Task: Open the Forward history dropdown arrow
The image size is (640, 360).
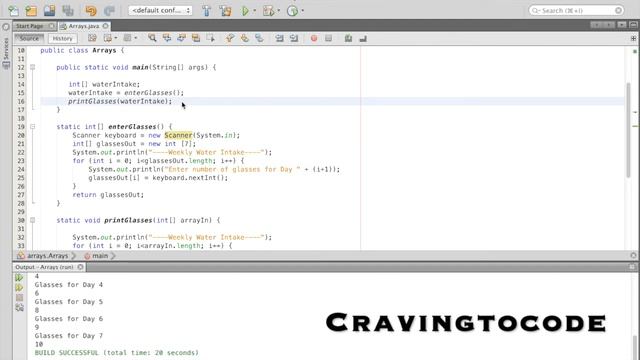Action: coord(136,38)
